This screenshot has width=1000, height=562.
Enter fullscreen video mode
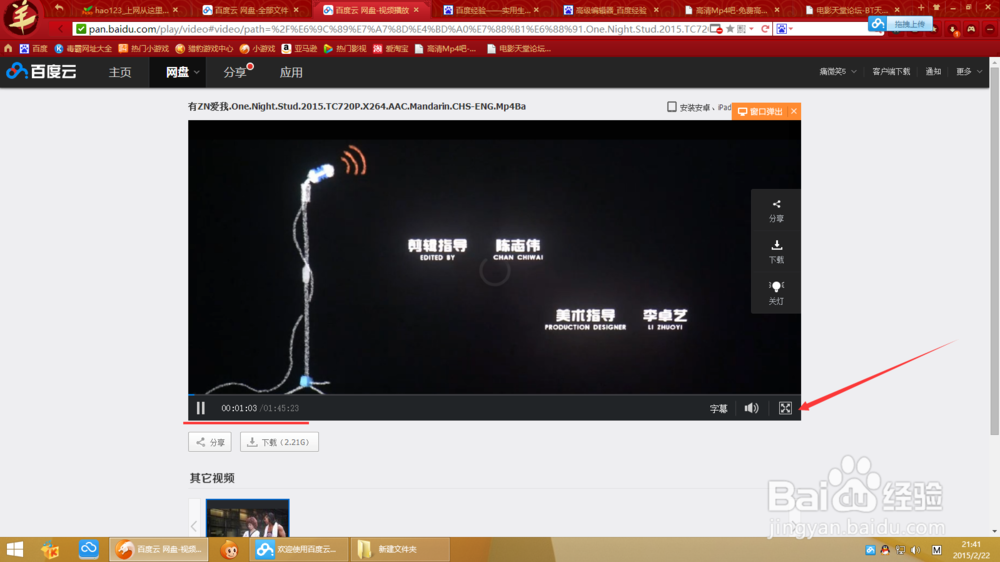(785, 408)
